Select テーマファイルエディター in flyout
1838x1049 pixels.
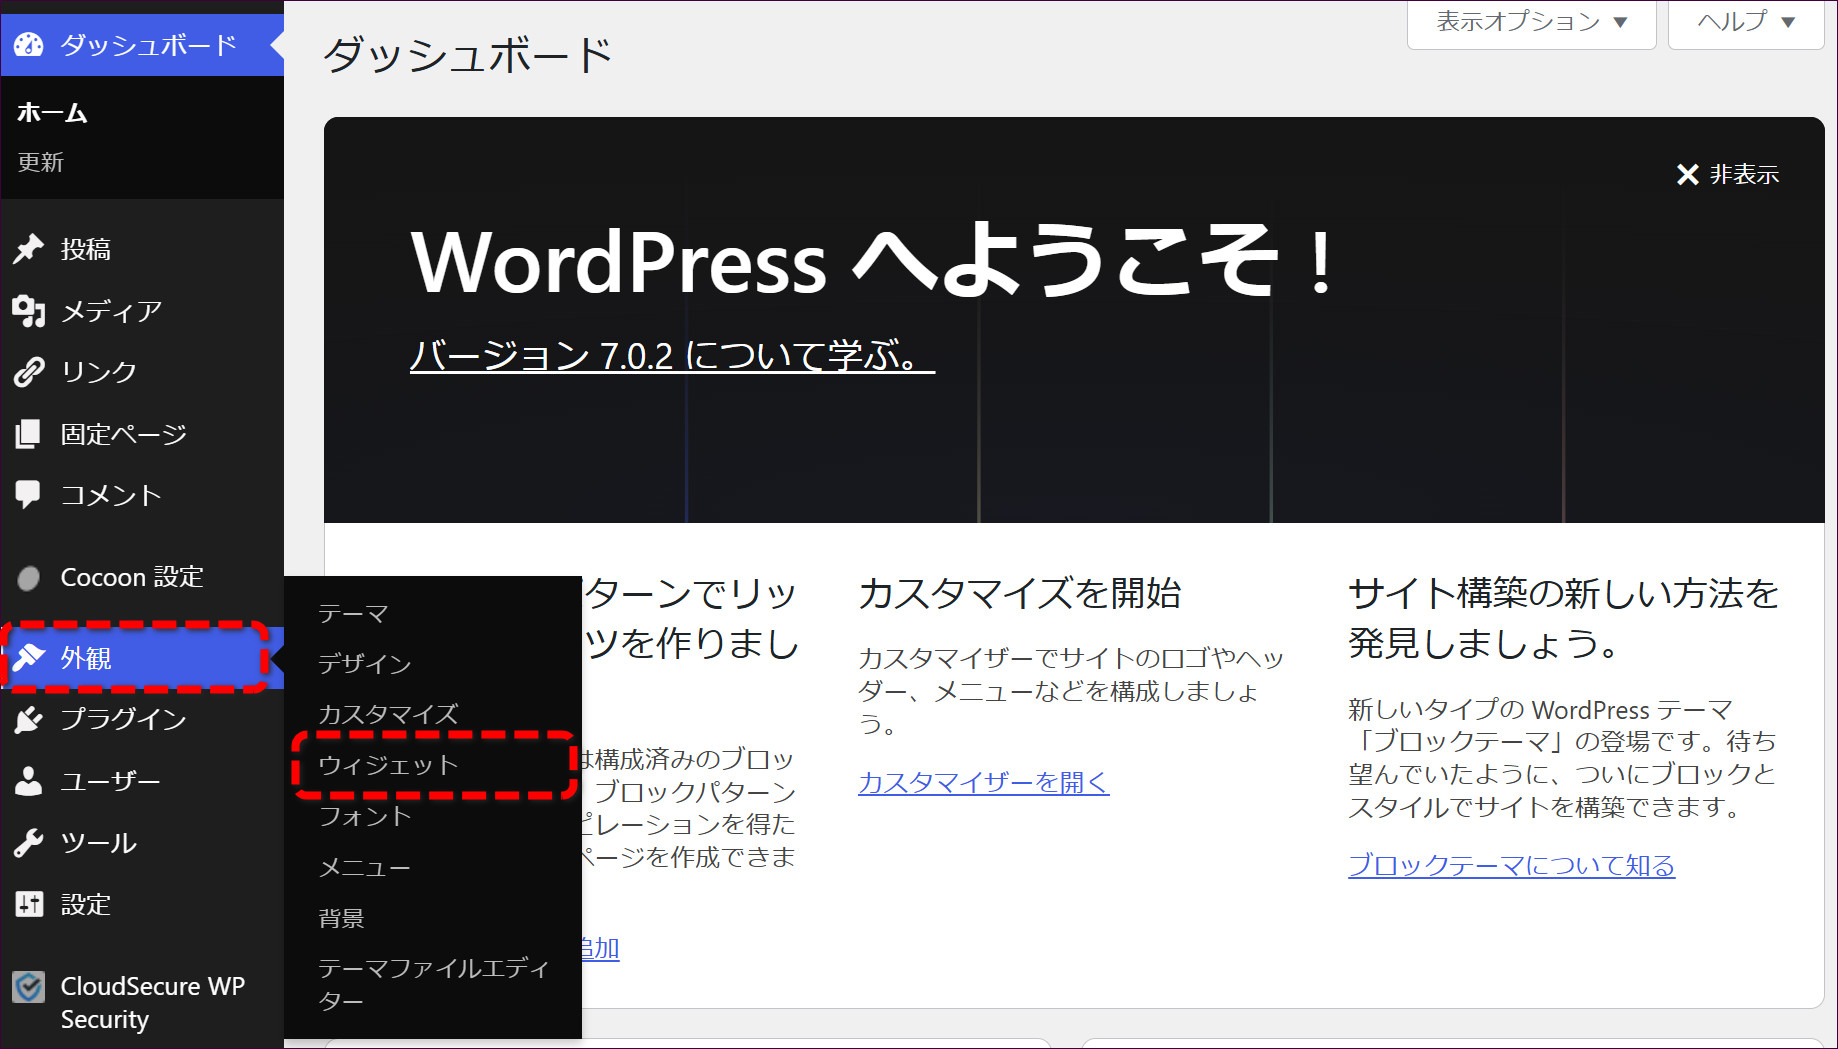click(433, 985)
